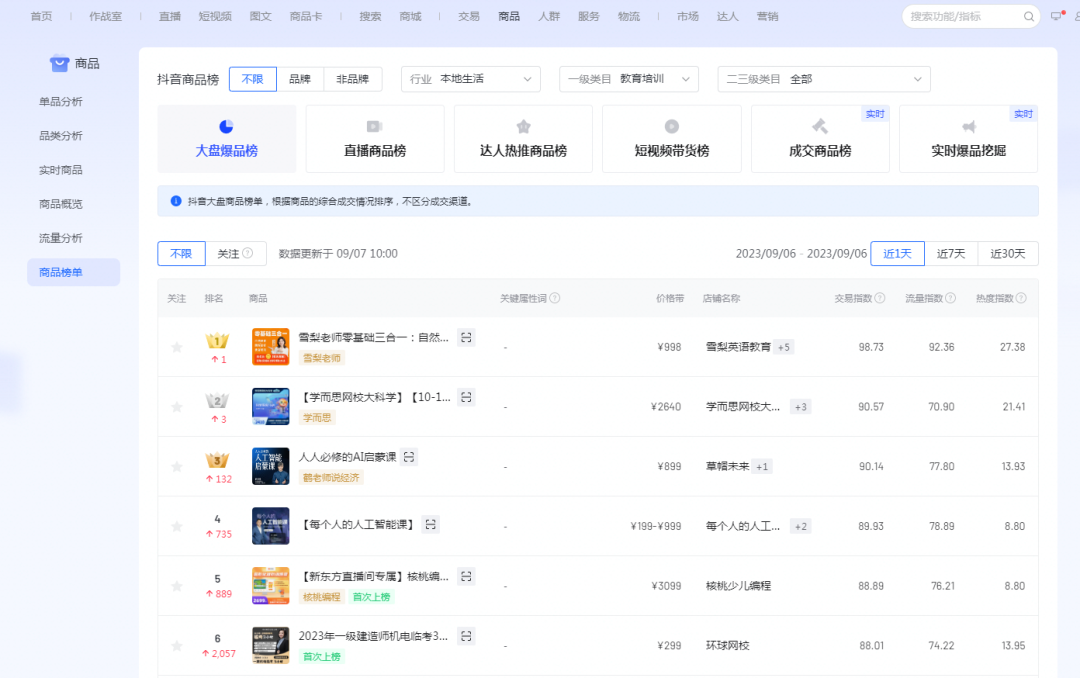Viewport: 1080px width, 678px height.
Task: Select 近1天 time range
Action: pyautogui.click(x=897, y=254)
